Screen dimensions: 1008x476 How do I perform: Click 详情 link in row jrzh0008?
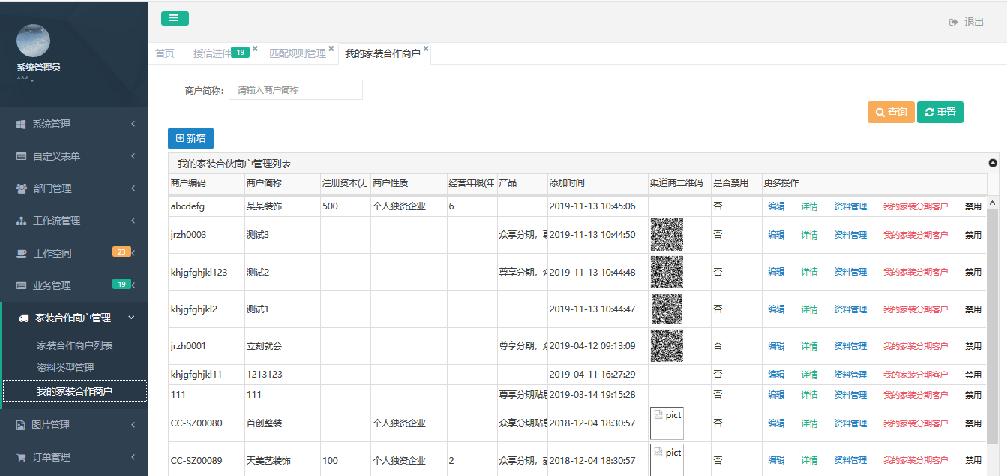(809, 235)
